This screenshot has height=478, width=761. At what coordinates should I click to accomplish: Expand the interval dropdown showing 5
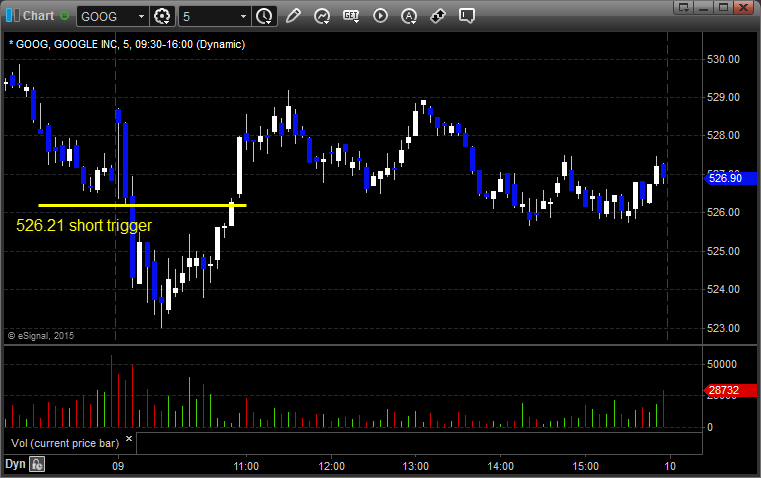[243, 16]
